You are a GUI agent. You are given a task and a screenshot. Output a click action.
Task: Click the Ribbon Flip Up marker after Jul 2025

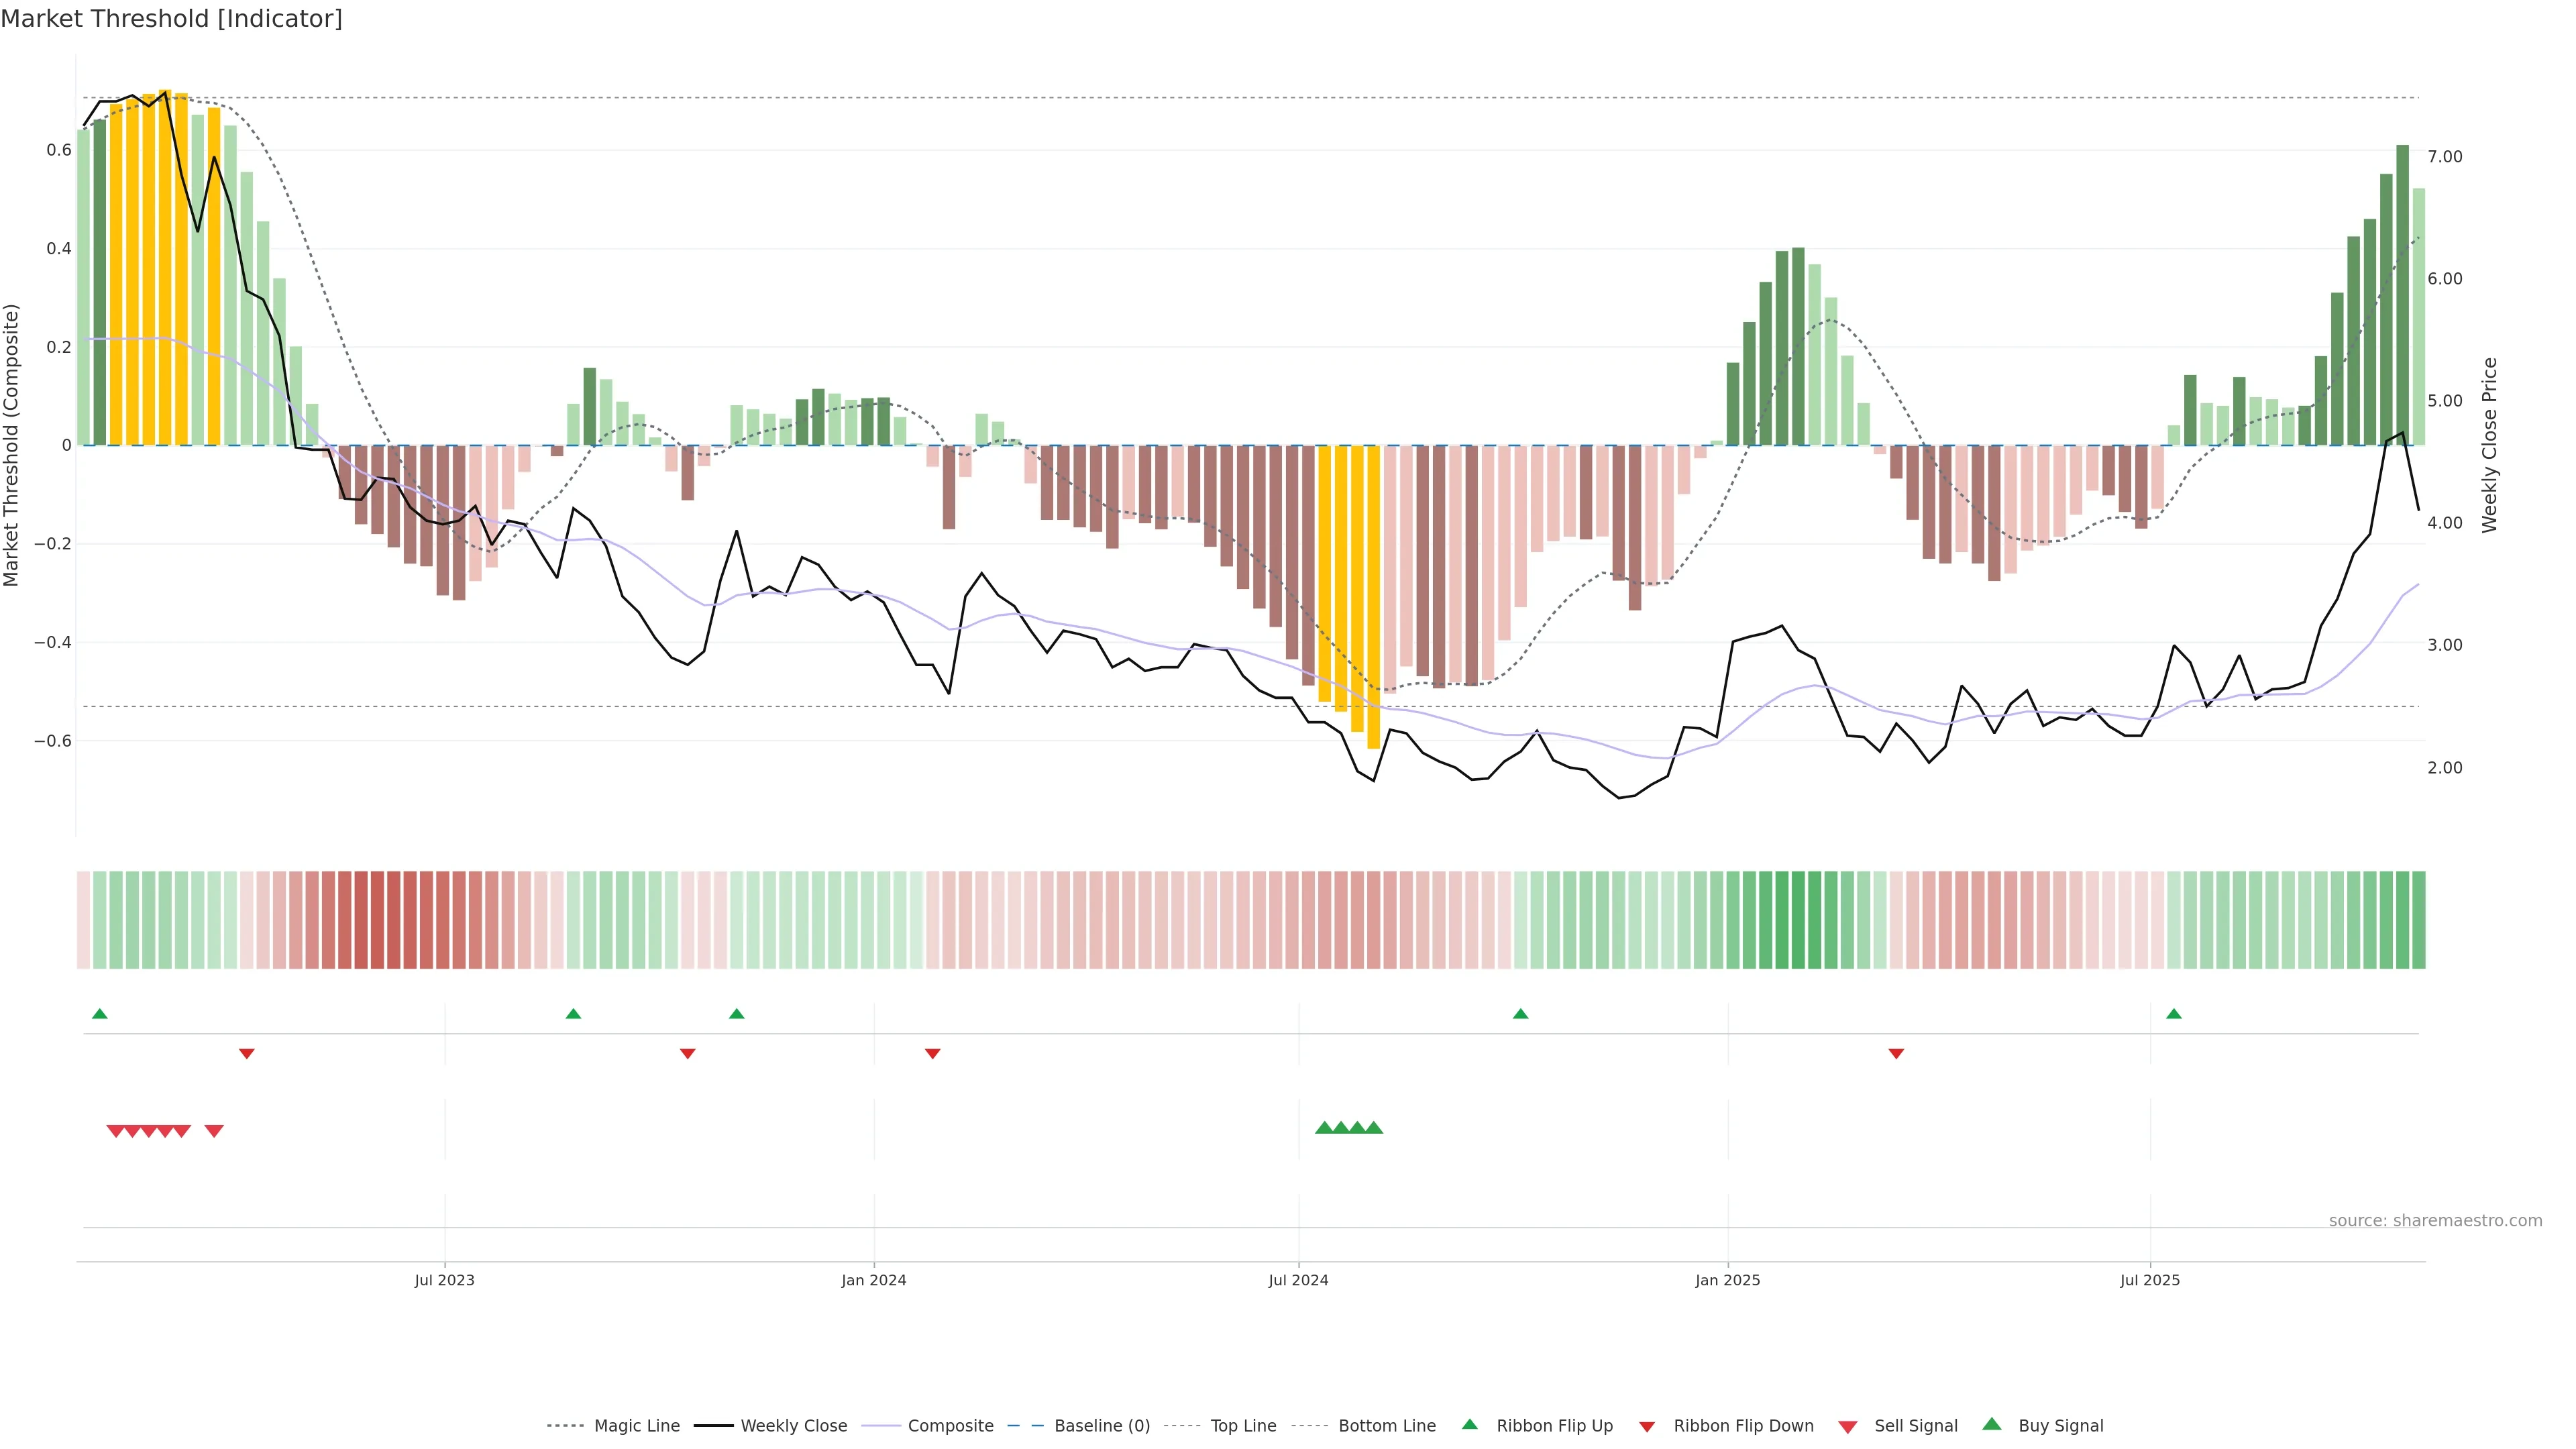(2173, 1014)
